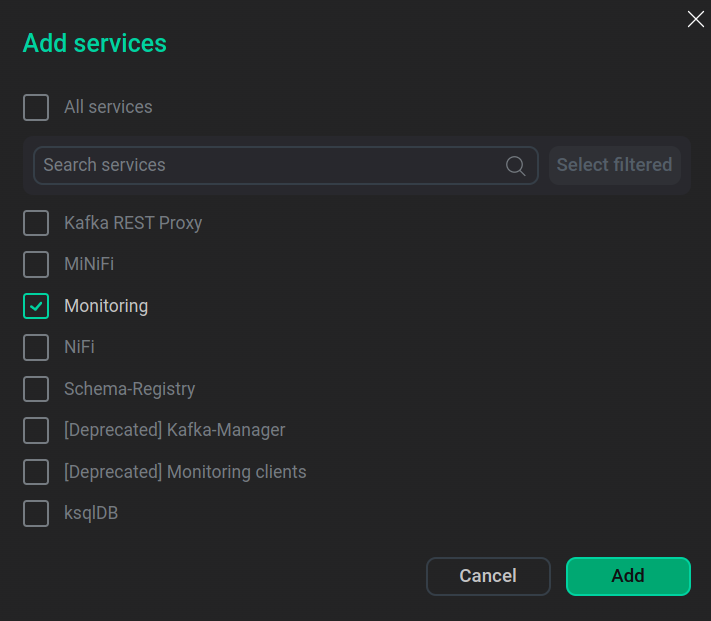711x621 pixels.
Task: Enable the ksqlDB checkbox
Action: [x=36, y=513]
